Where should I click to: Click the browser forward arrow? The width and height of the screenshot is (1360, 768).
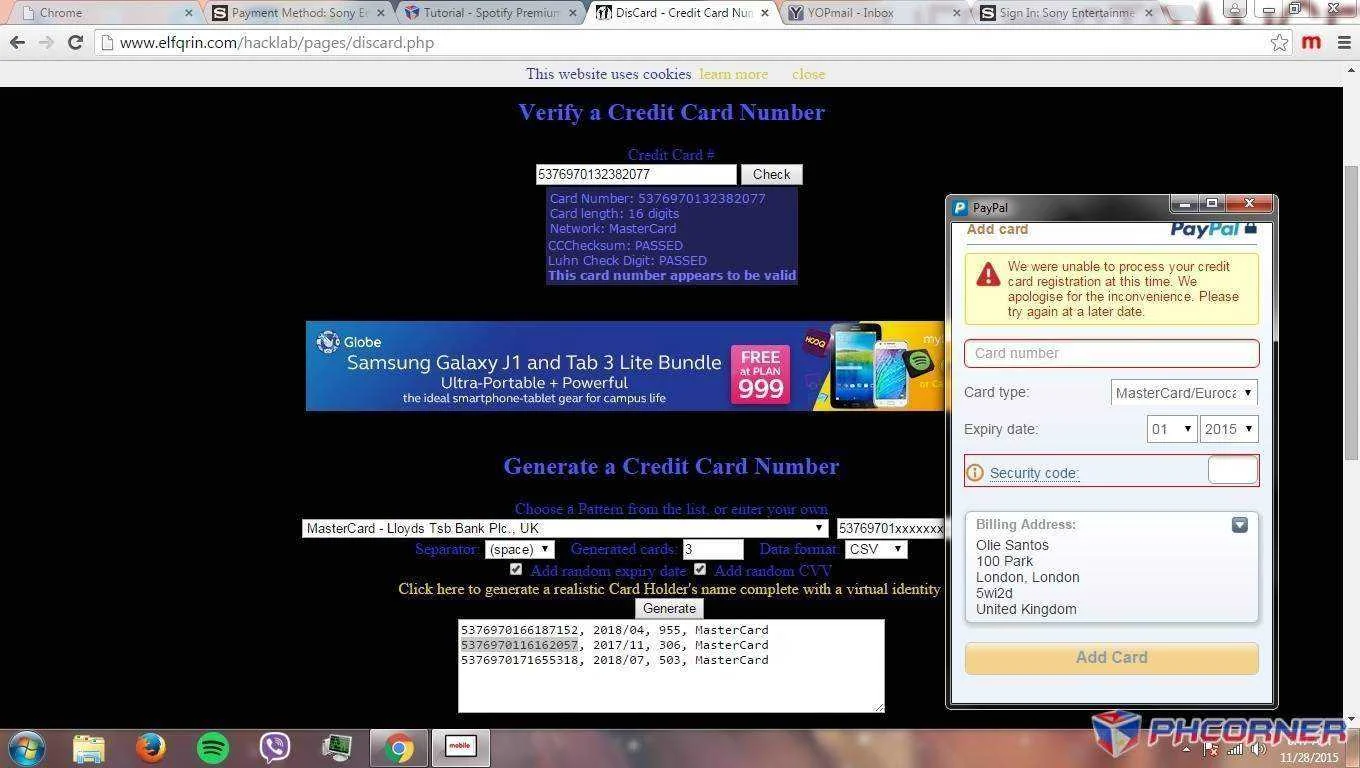pos(46,43)
